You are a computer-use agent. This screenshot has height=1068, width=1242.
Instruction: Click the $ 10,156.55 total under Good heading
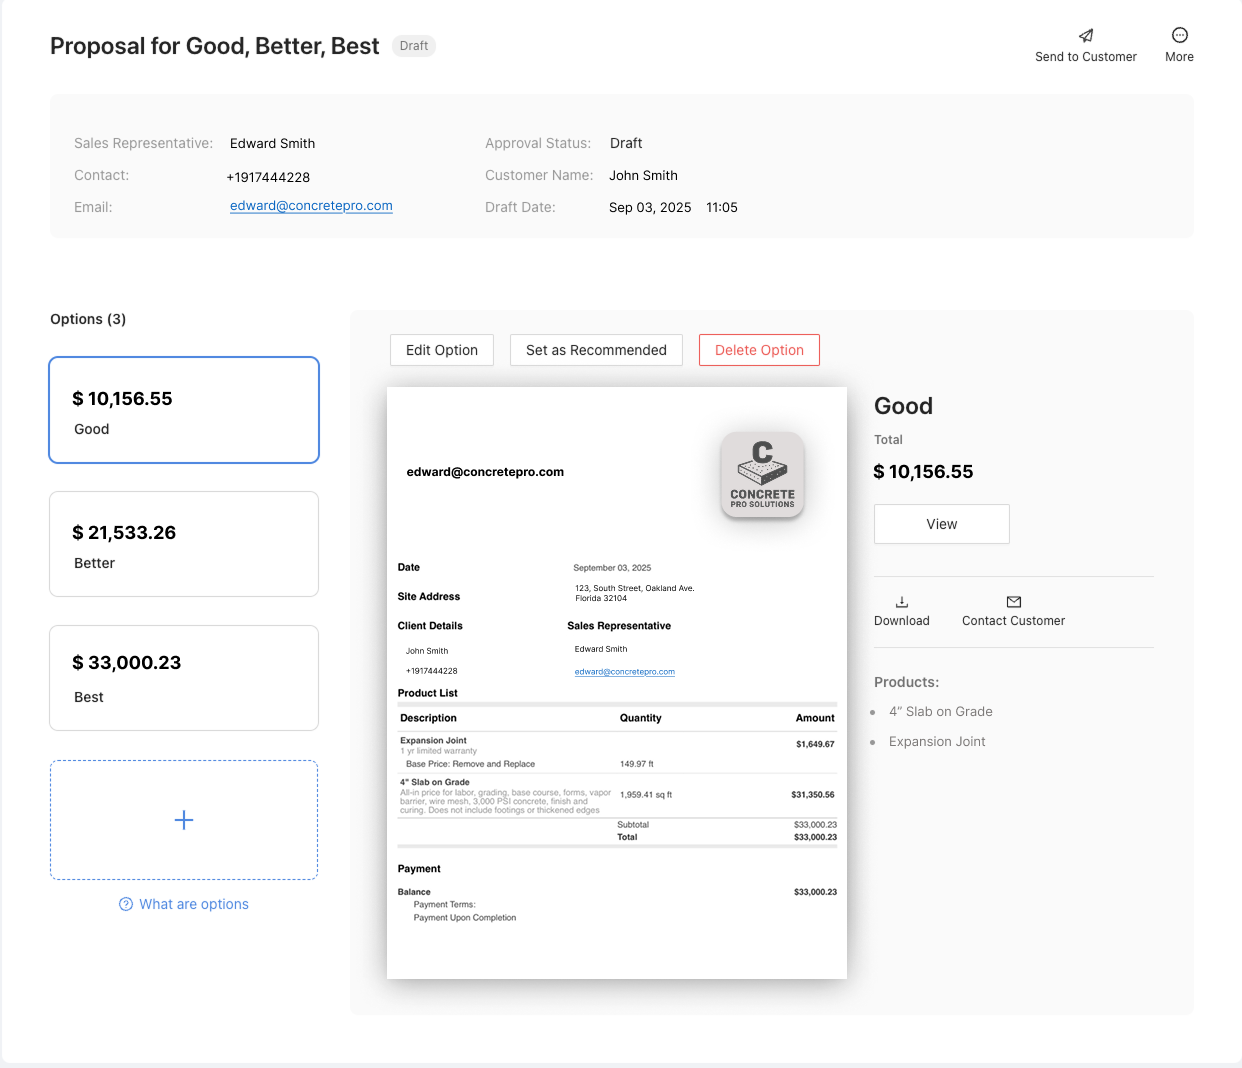[x=923, y=472]
